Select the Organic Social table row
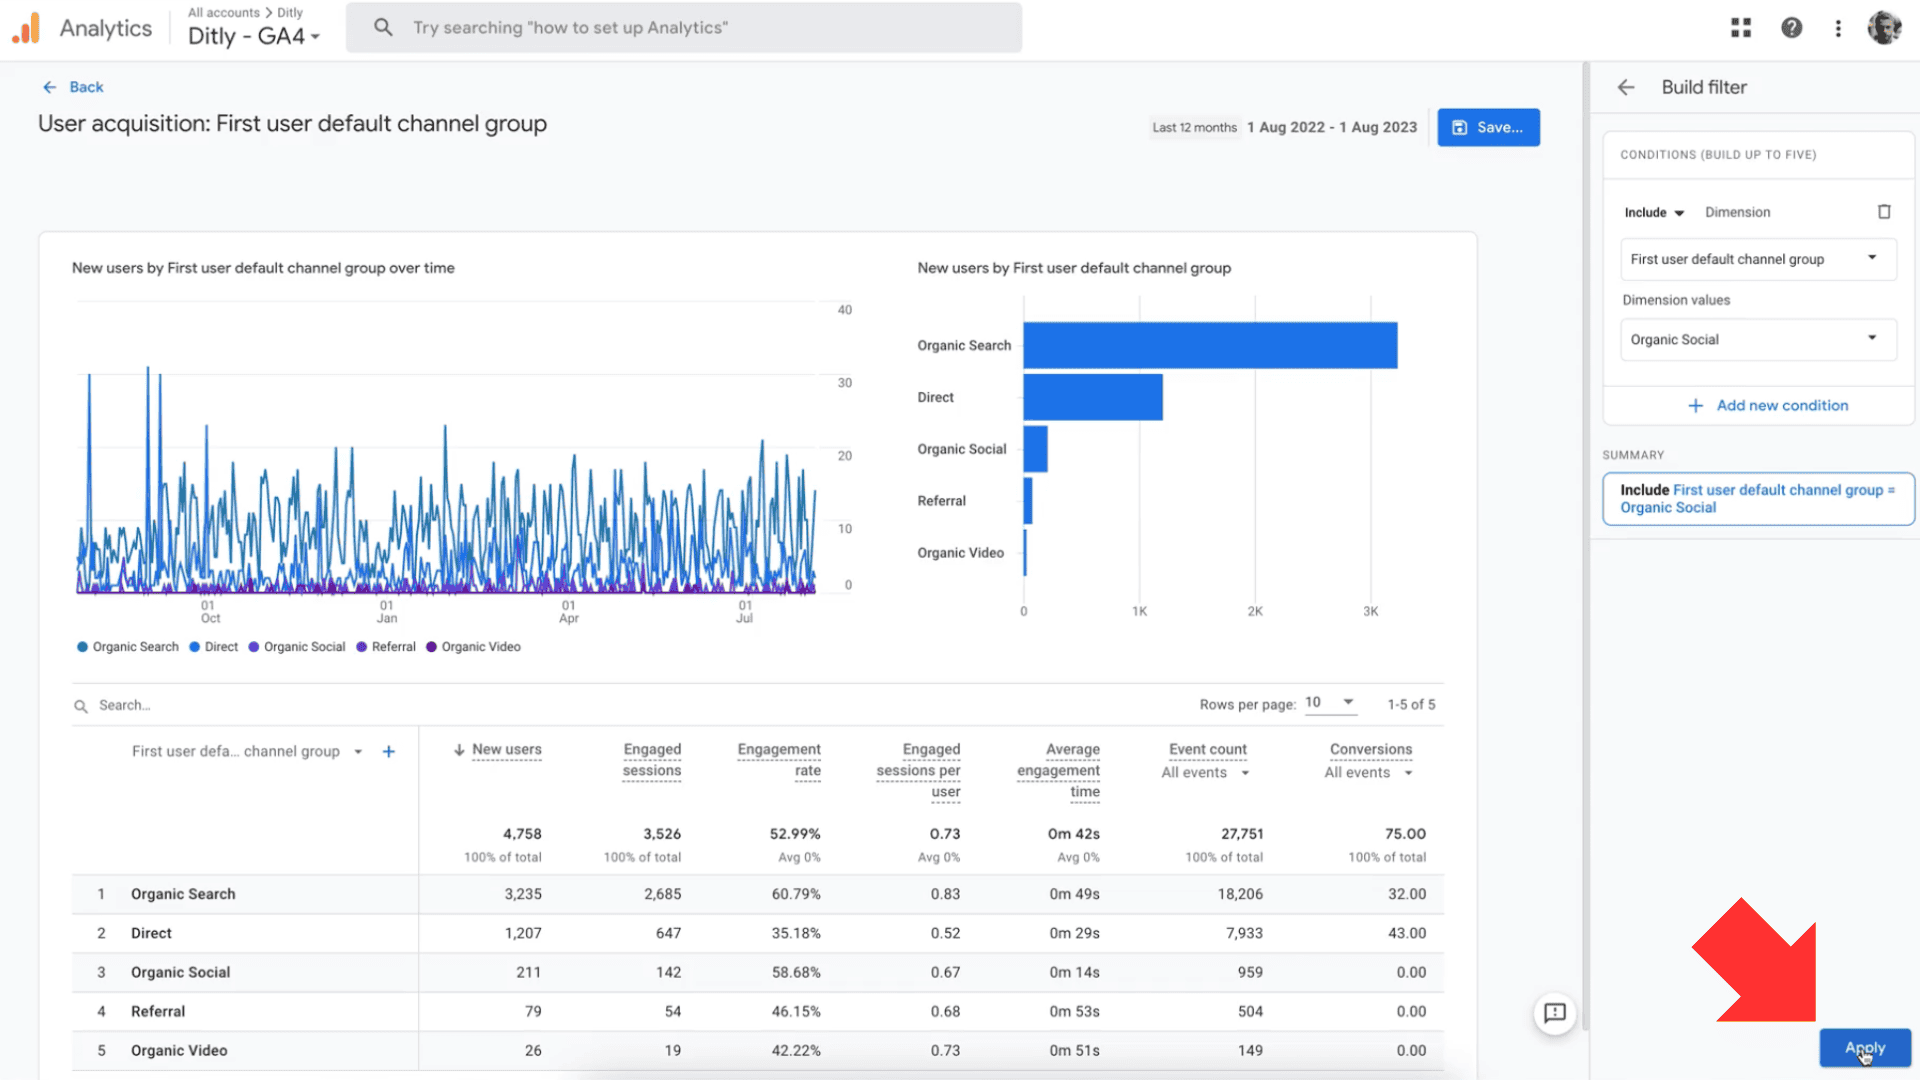 pos(758,972)
